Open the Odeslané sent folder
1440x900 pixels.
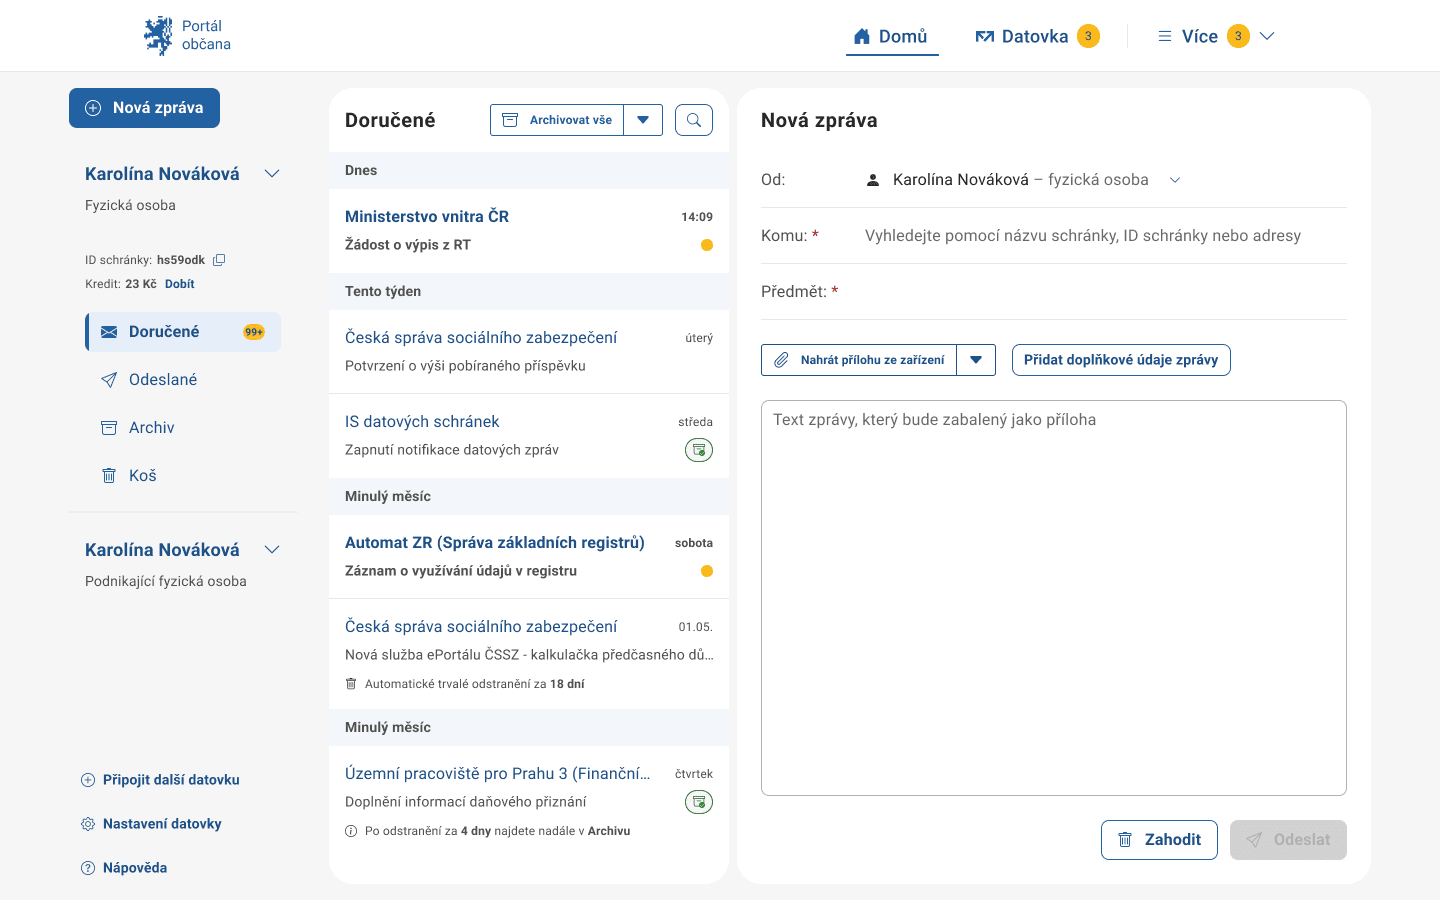(x=162, y=380)
